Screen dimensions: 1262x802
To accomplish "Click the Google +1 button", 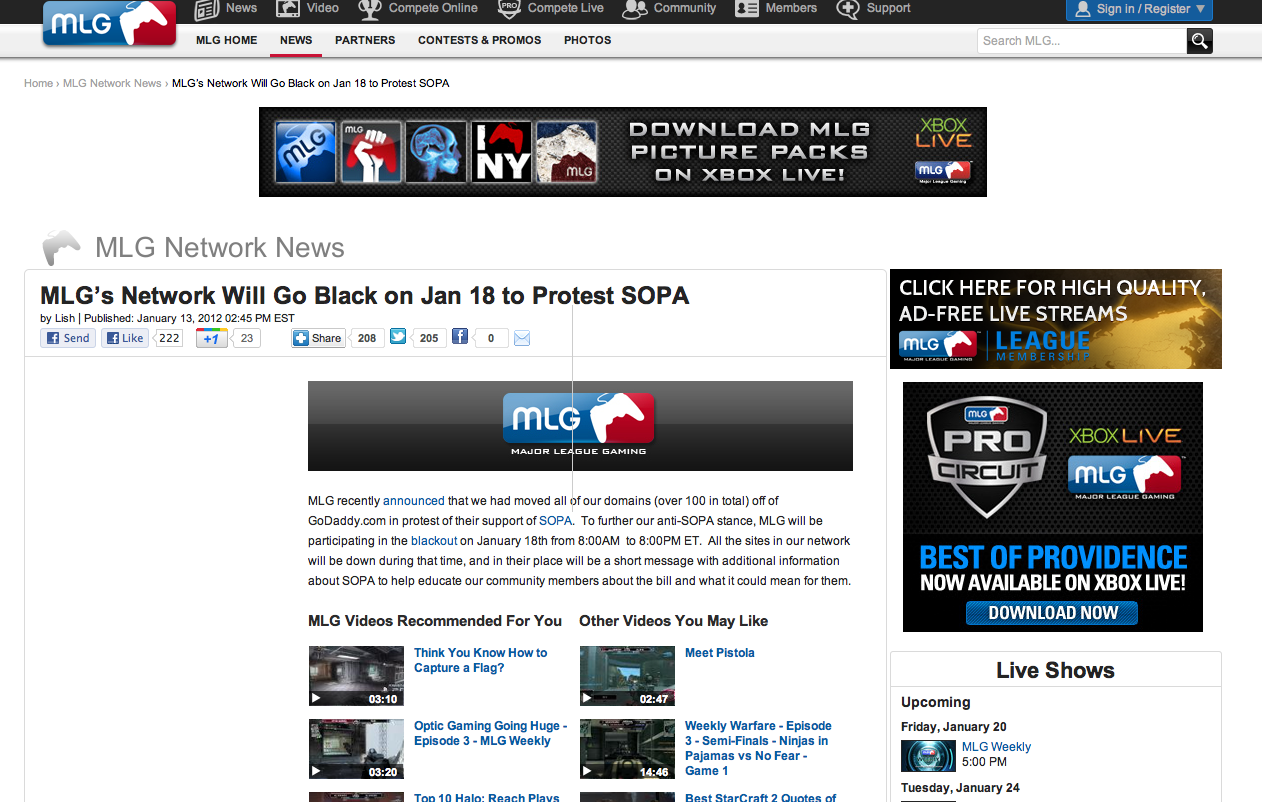I will tap(212, 338).
